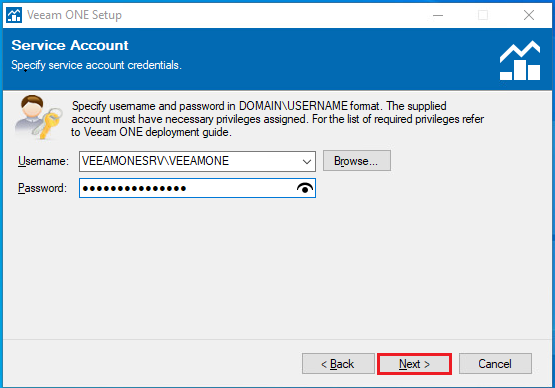Click the Service Account heading
This screenshot has height=388, width=555.
70,45
